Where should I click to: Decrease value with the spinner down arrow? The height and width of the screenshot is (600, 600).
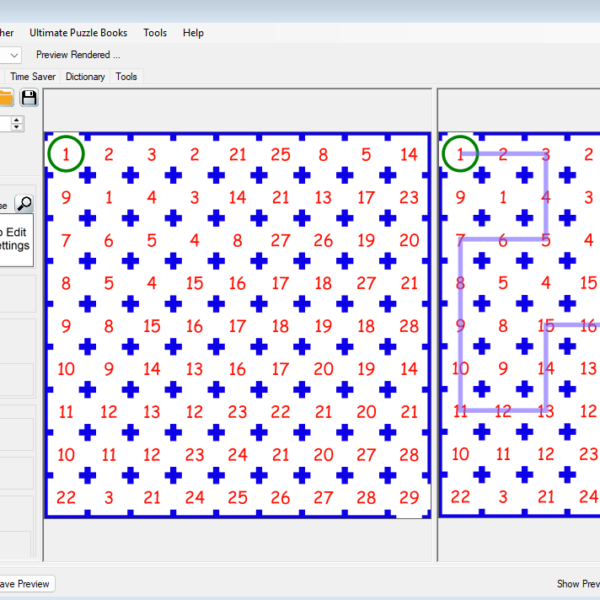[18, 128]
